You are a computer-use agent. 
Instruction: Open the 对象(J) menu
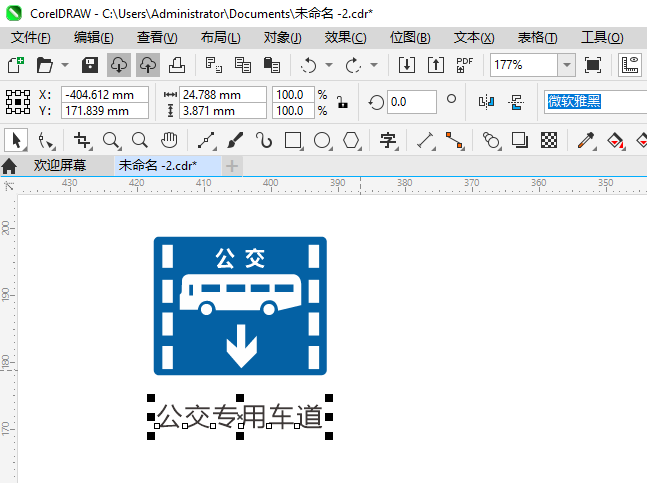coord(283,38)
